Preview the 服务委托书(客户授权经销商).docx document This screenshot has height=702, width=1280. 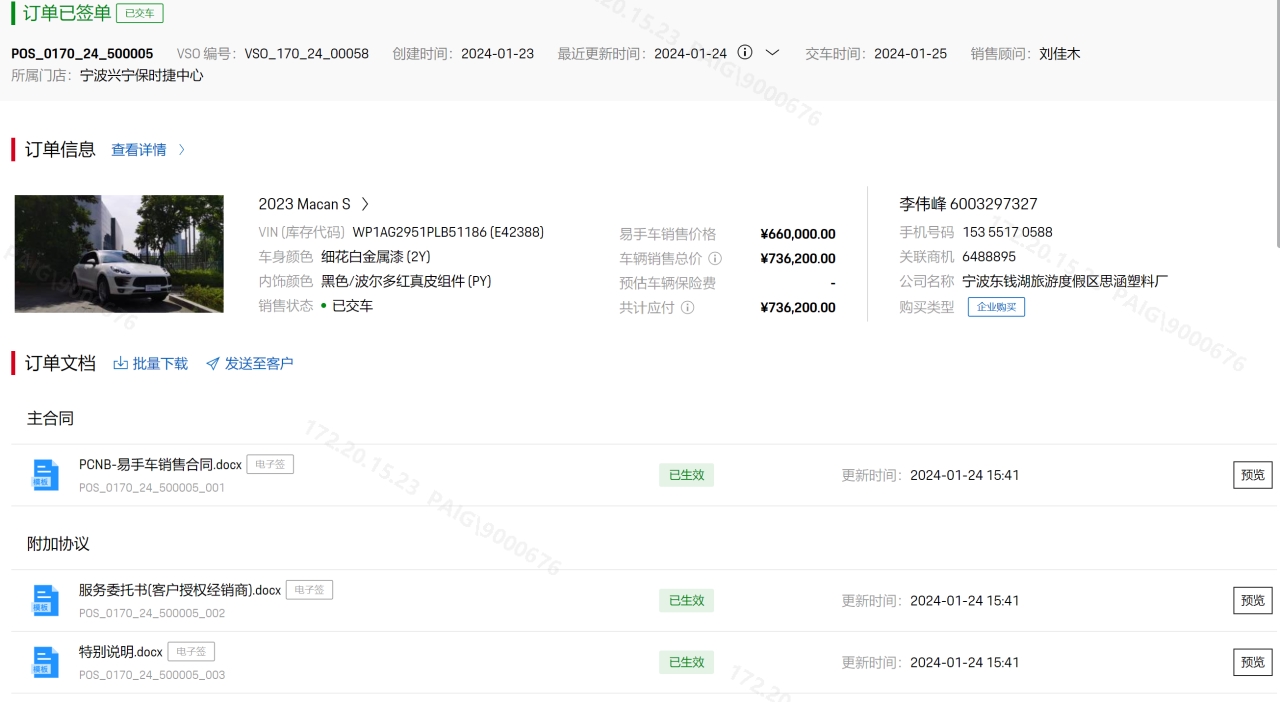coord(1253,601)
